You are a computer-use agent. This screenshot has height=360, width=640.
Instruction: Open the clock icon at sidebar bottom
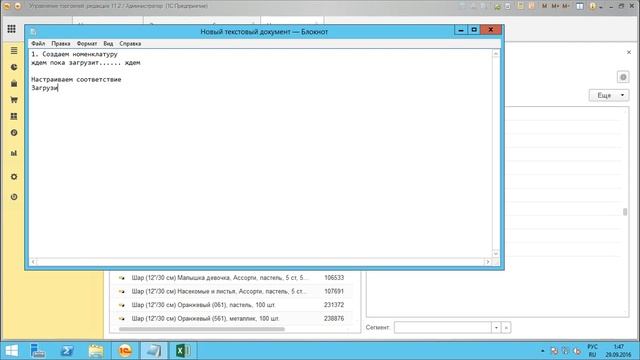(x=14, y=197)
